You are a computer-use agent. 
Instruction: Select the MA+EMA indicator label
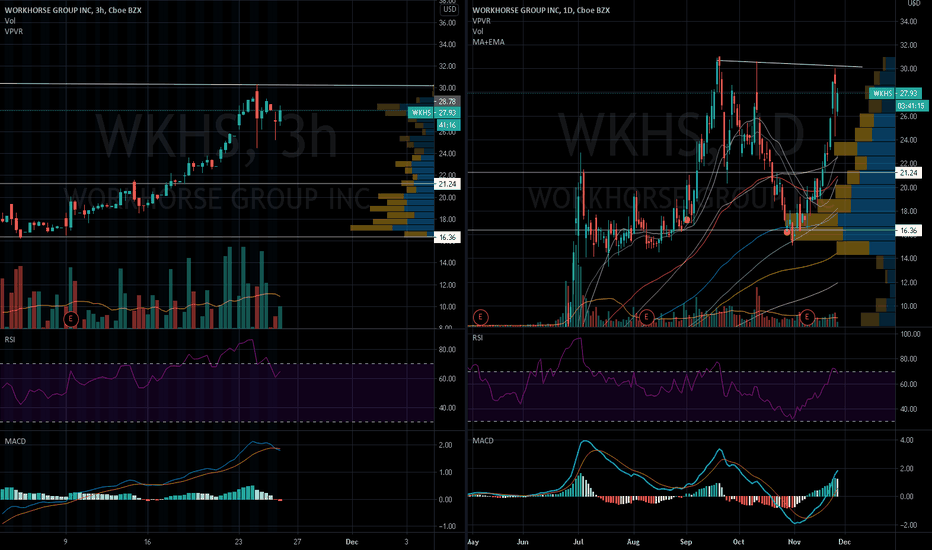[x=489, y=42]
